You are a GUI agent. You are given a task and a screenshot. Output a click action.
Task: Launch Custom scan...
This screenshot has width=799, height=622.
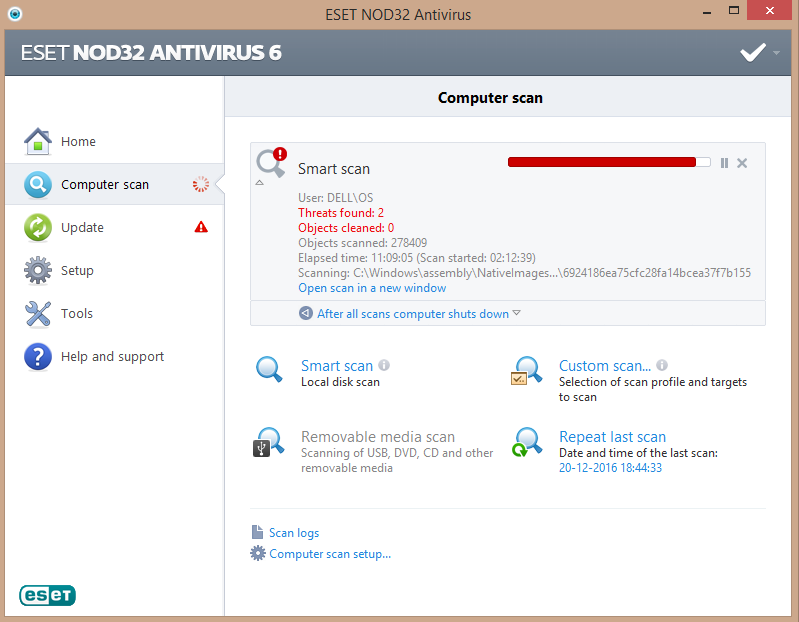(605, 366)
